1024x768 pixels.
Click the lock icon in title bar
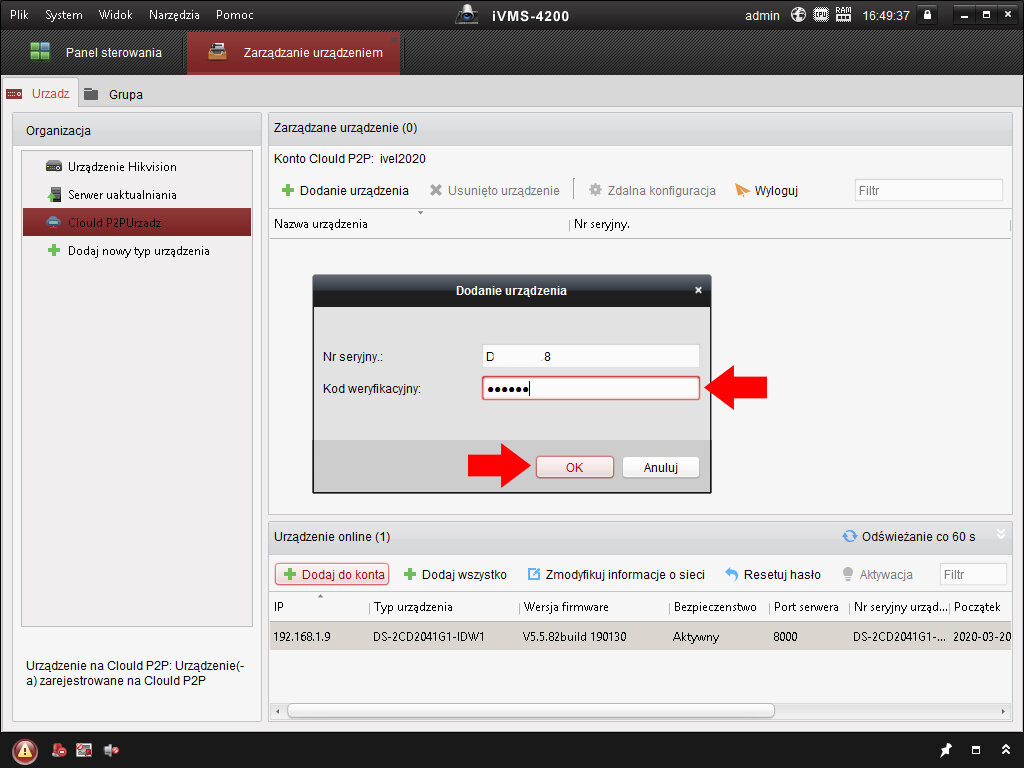[927, 15]
